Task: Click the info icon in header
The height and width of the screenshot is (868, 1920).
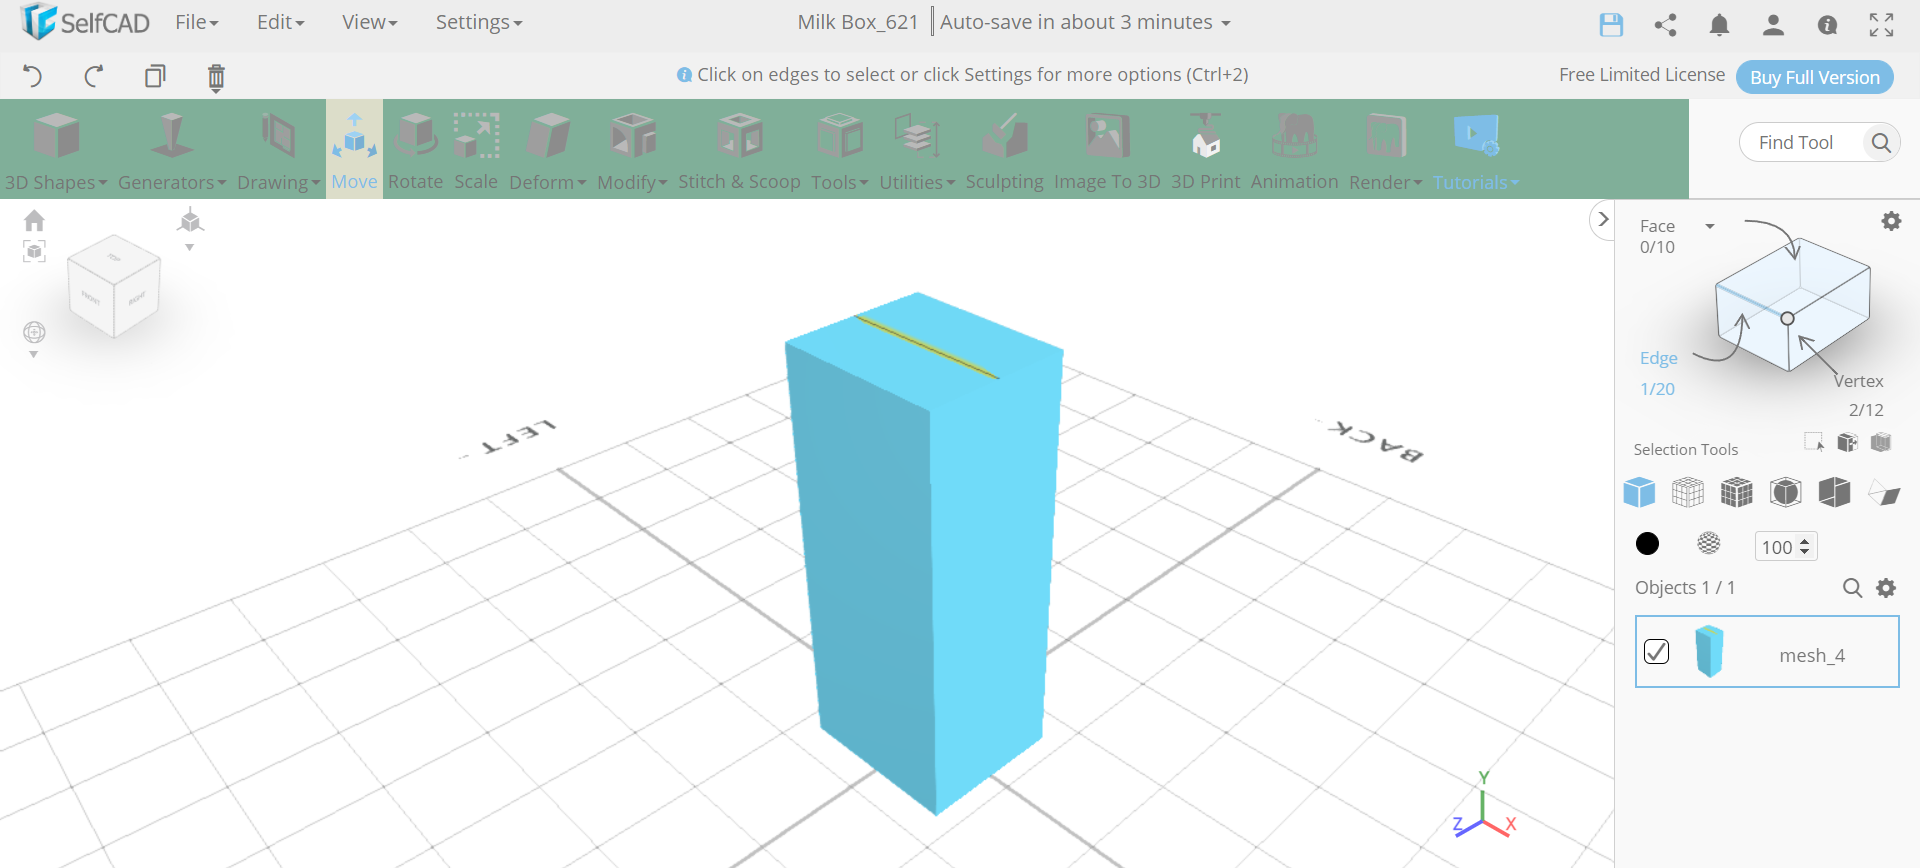Action: (1827, 25)
